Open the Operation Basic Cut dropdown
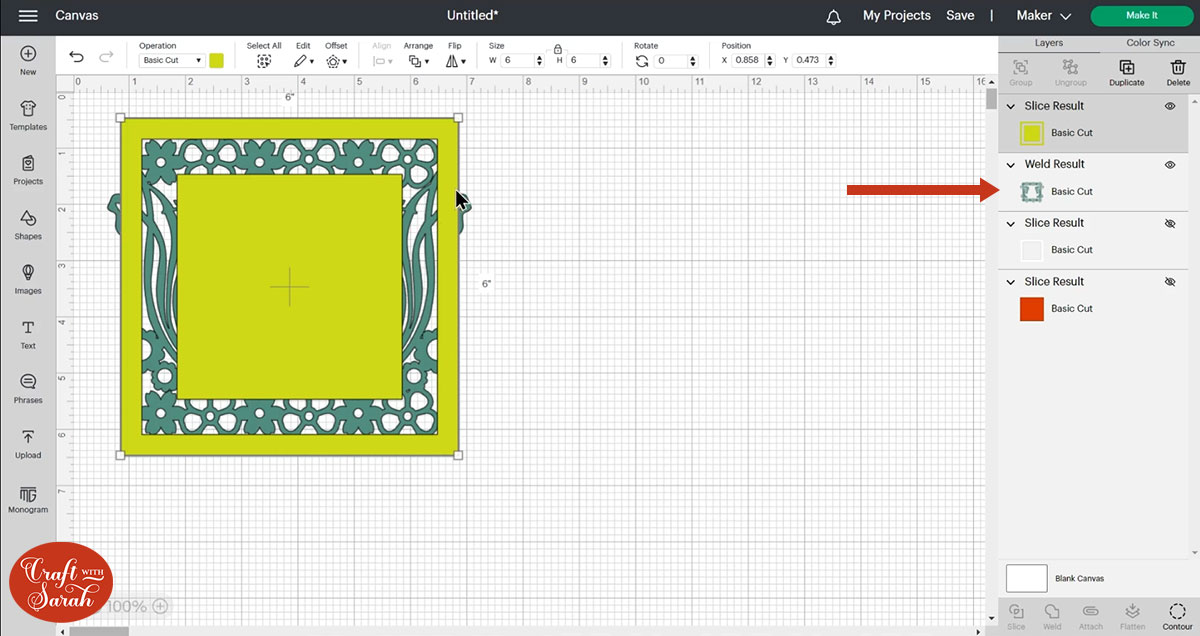Viewport: 1200px width, 636px height. 172,61
